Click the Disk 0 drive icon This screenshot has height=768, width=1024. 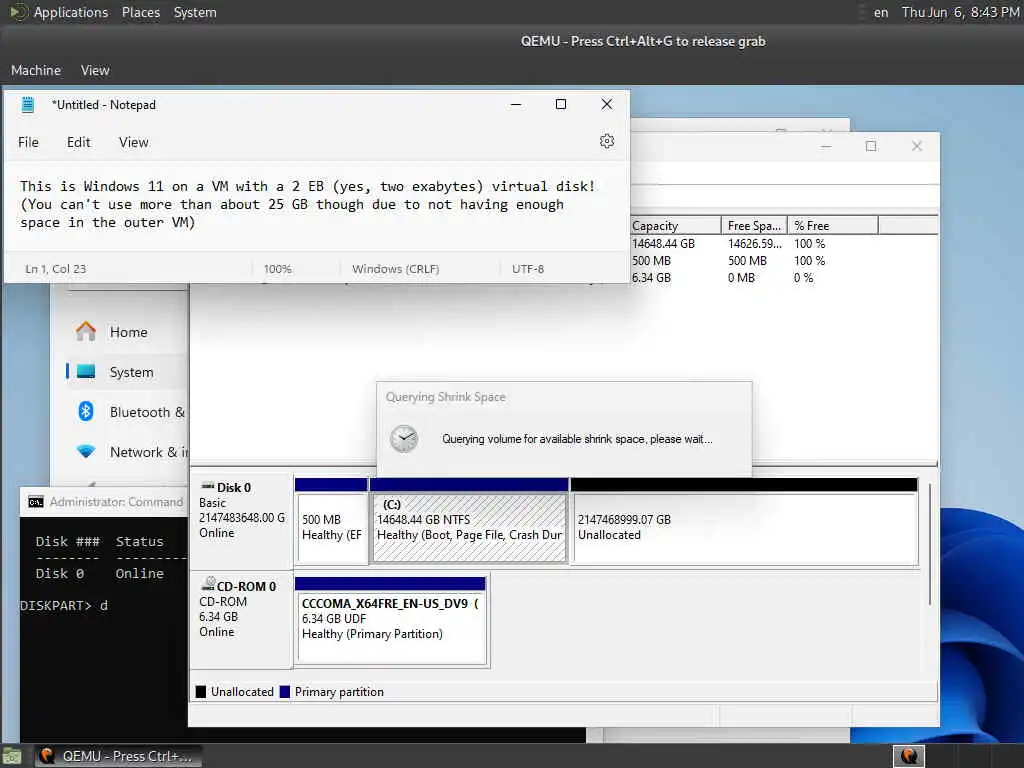pyautogui.click(x=208, y=486)
